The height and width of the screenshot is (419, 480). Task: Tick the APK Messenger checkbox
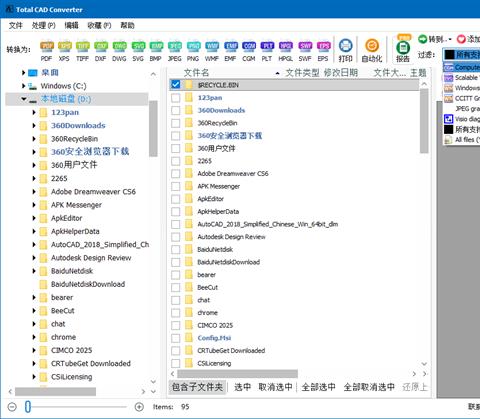pyautogui.click(x=176, y=186)
